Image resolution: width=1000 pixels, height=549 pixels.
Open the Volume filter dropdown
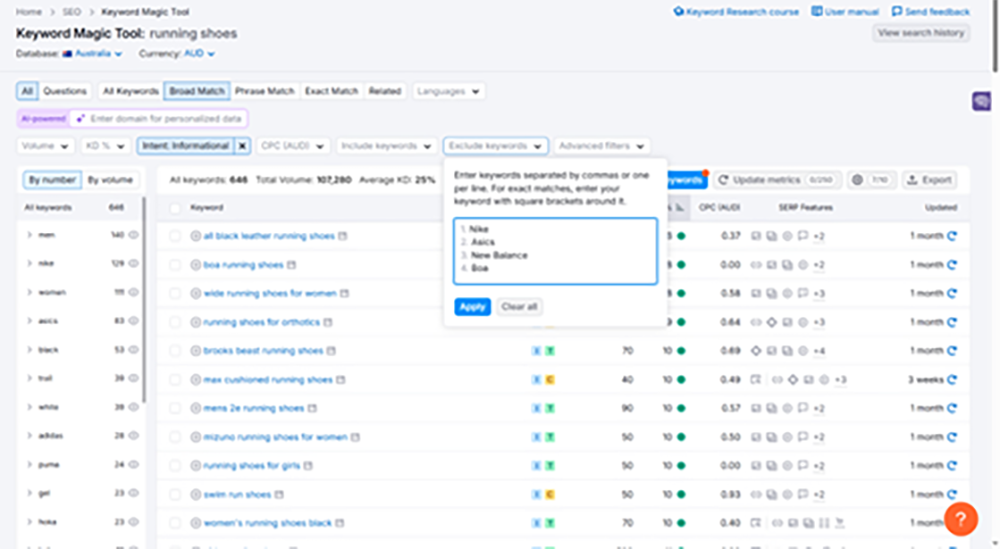47,146
